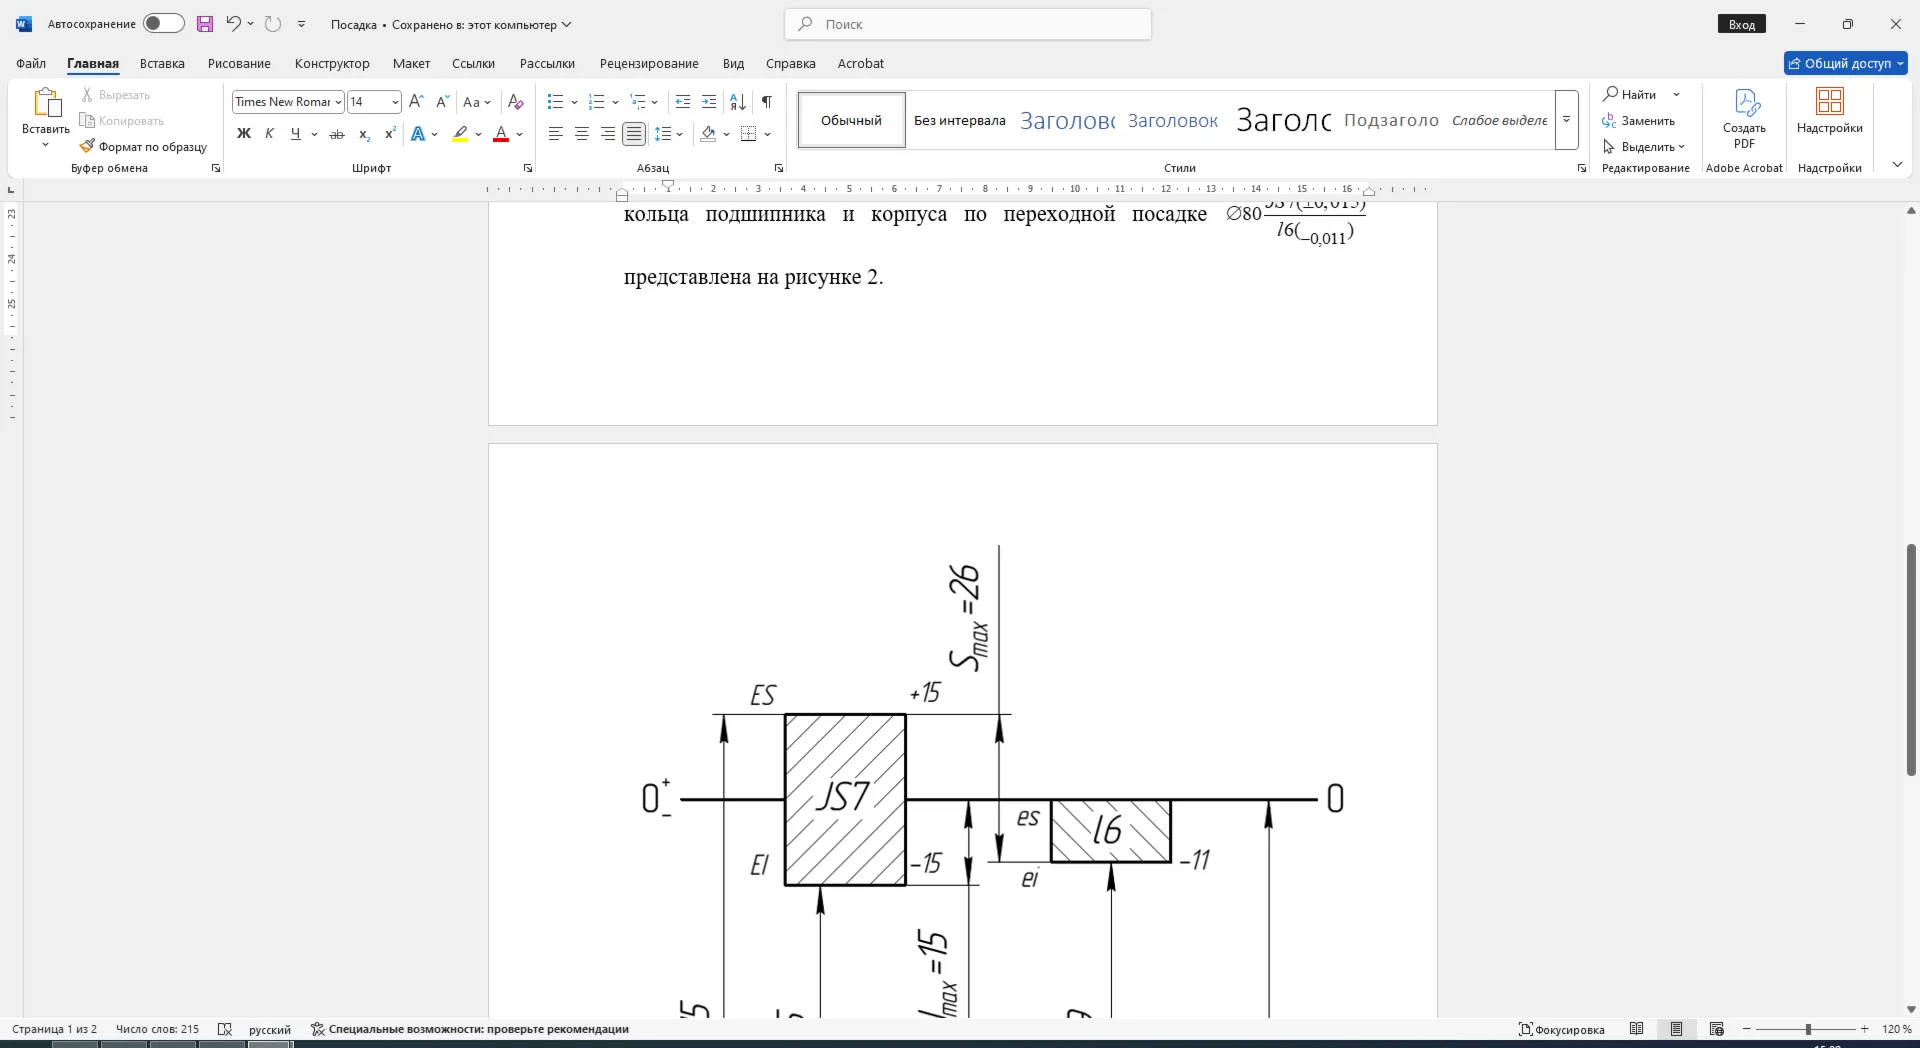This screenshot has width=1920, height=1048.
Task: Expand the Styles gallery
Action: coord(1567,120)
